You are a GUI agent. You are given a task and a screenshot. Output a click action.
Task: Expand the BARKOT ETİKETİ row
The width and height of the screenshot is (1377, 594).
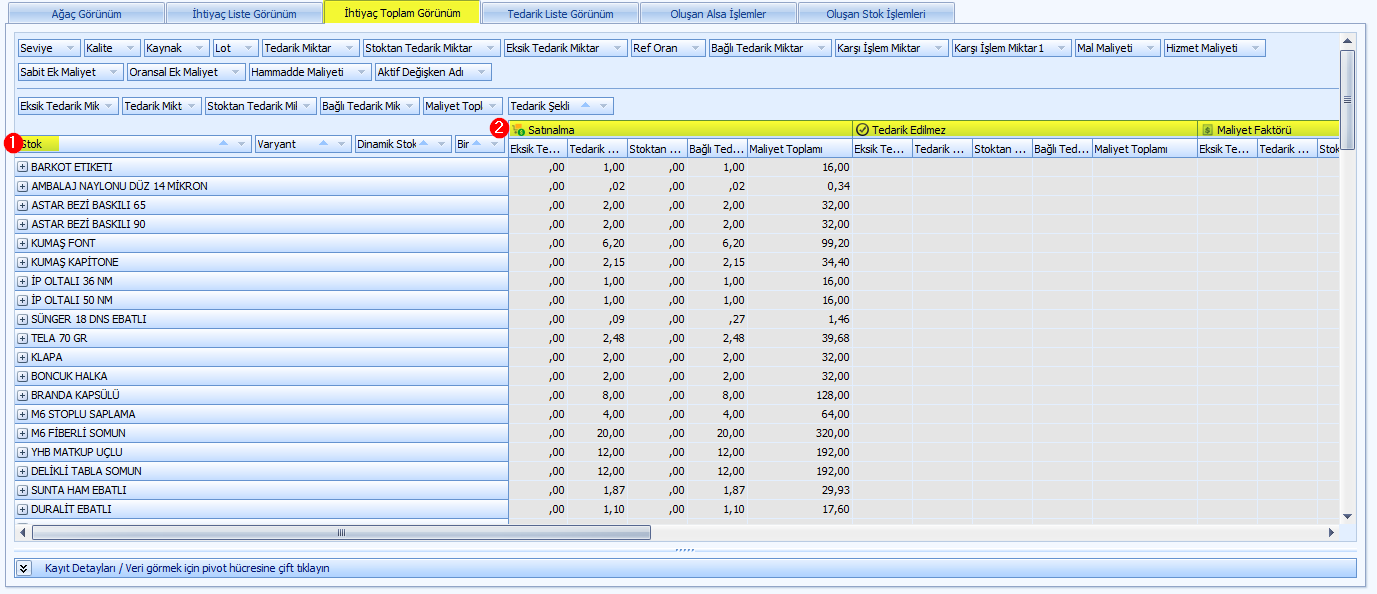click(22, 167)
